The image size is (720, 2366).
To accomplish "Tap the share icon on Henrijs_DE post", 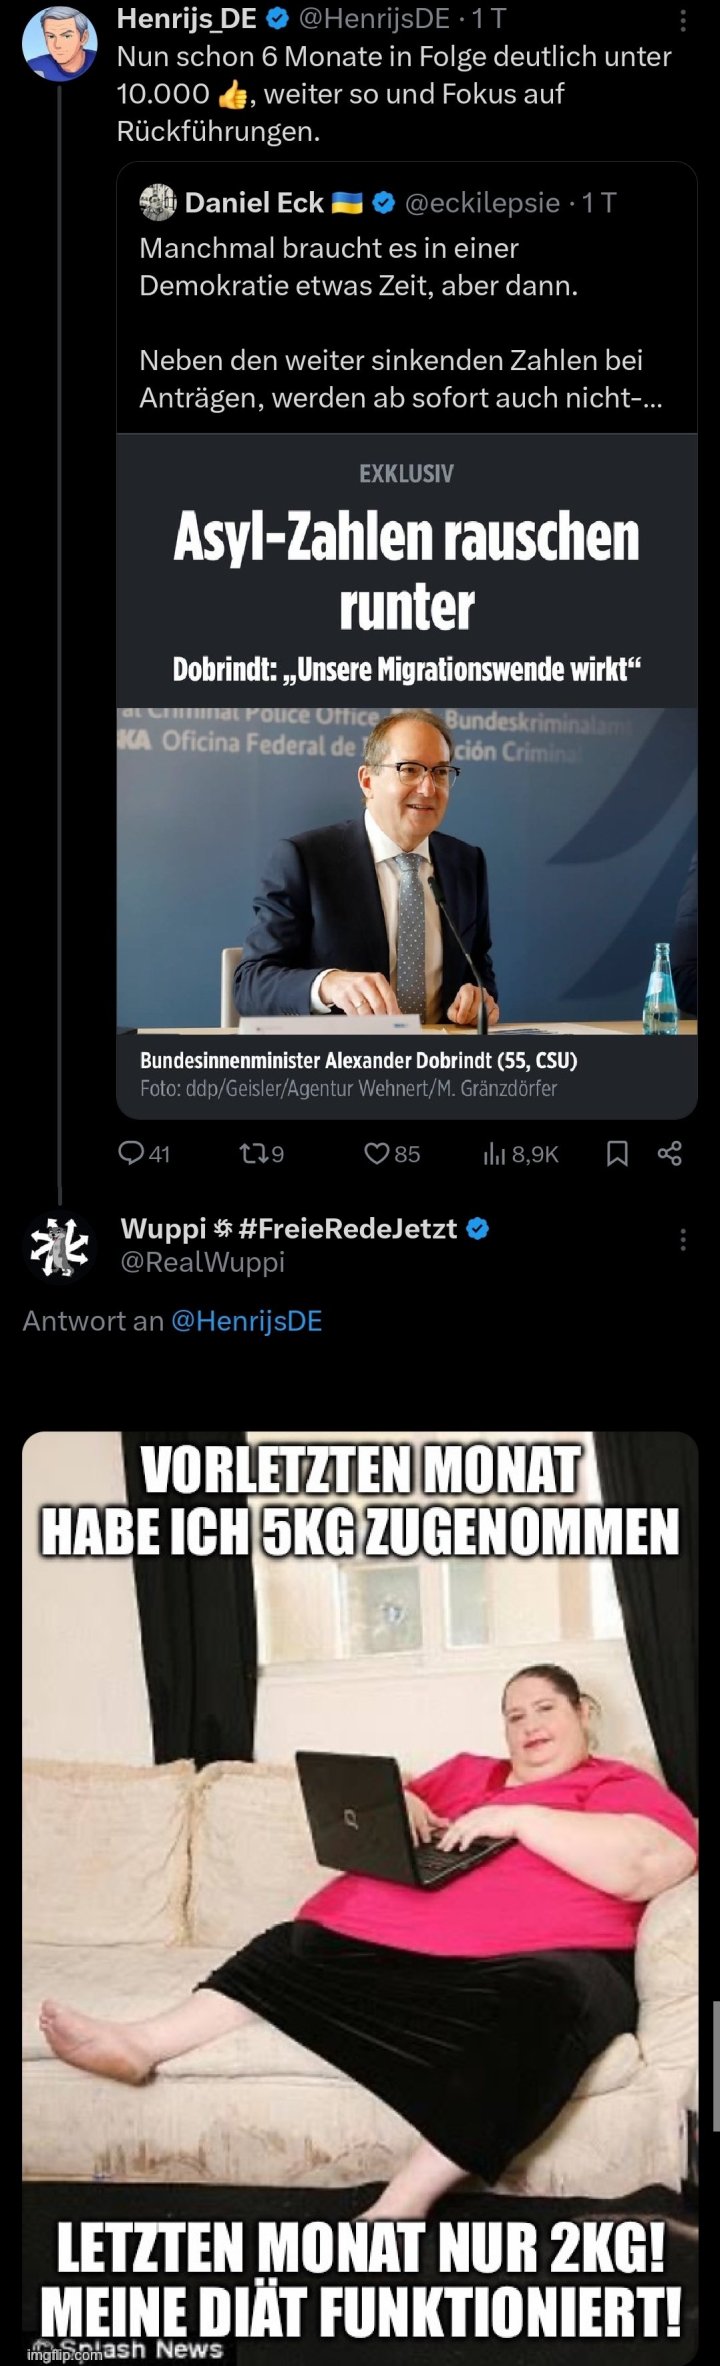I will click(x=670, y=1154).
